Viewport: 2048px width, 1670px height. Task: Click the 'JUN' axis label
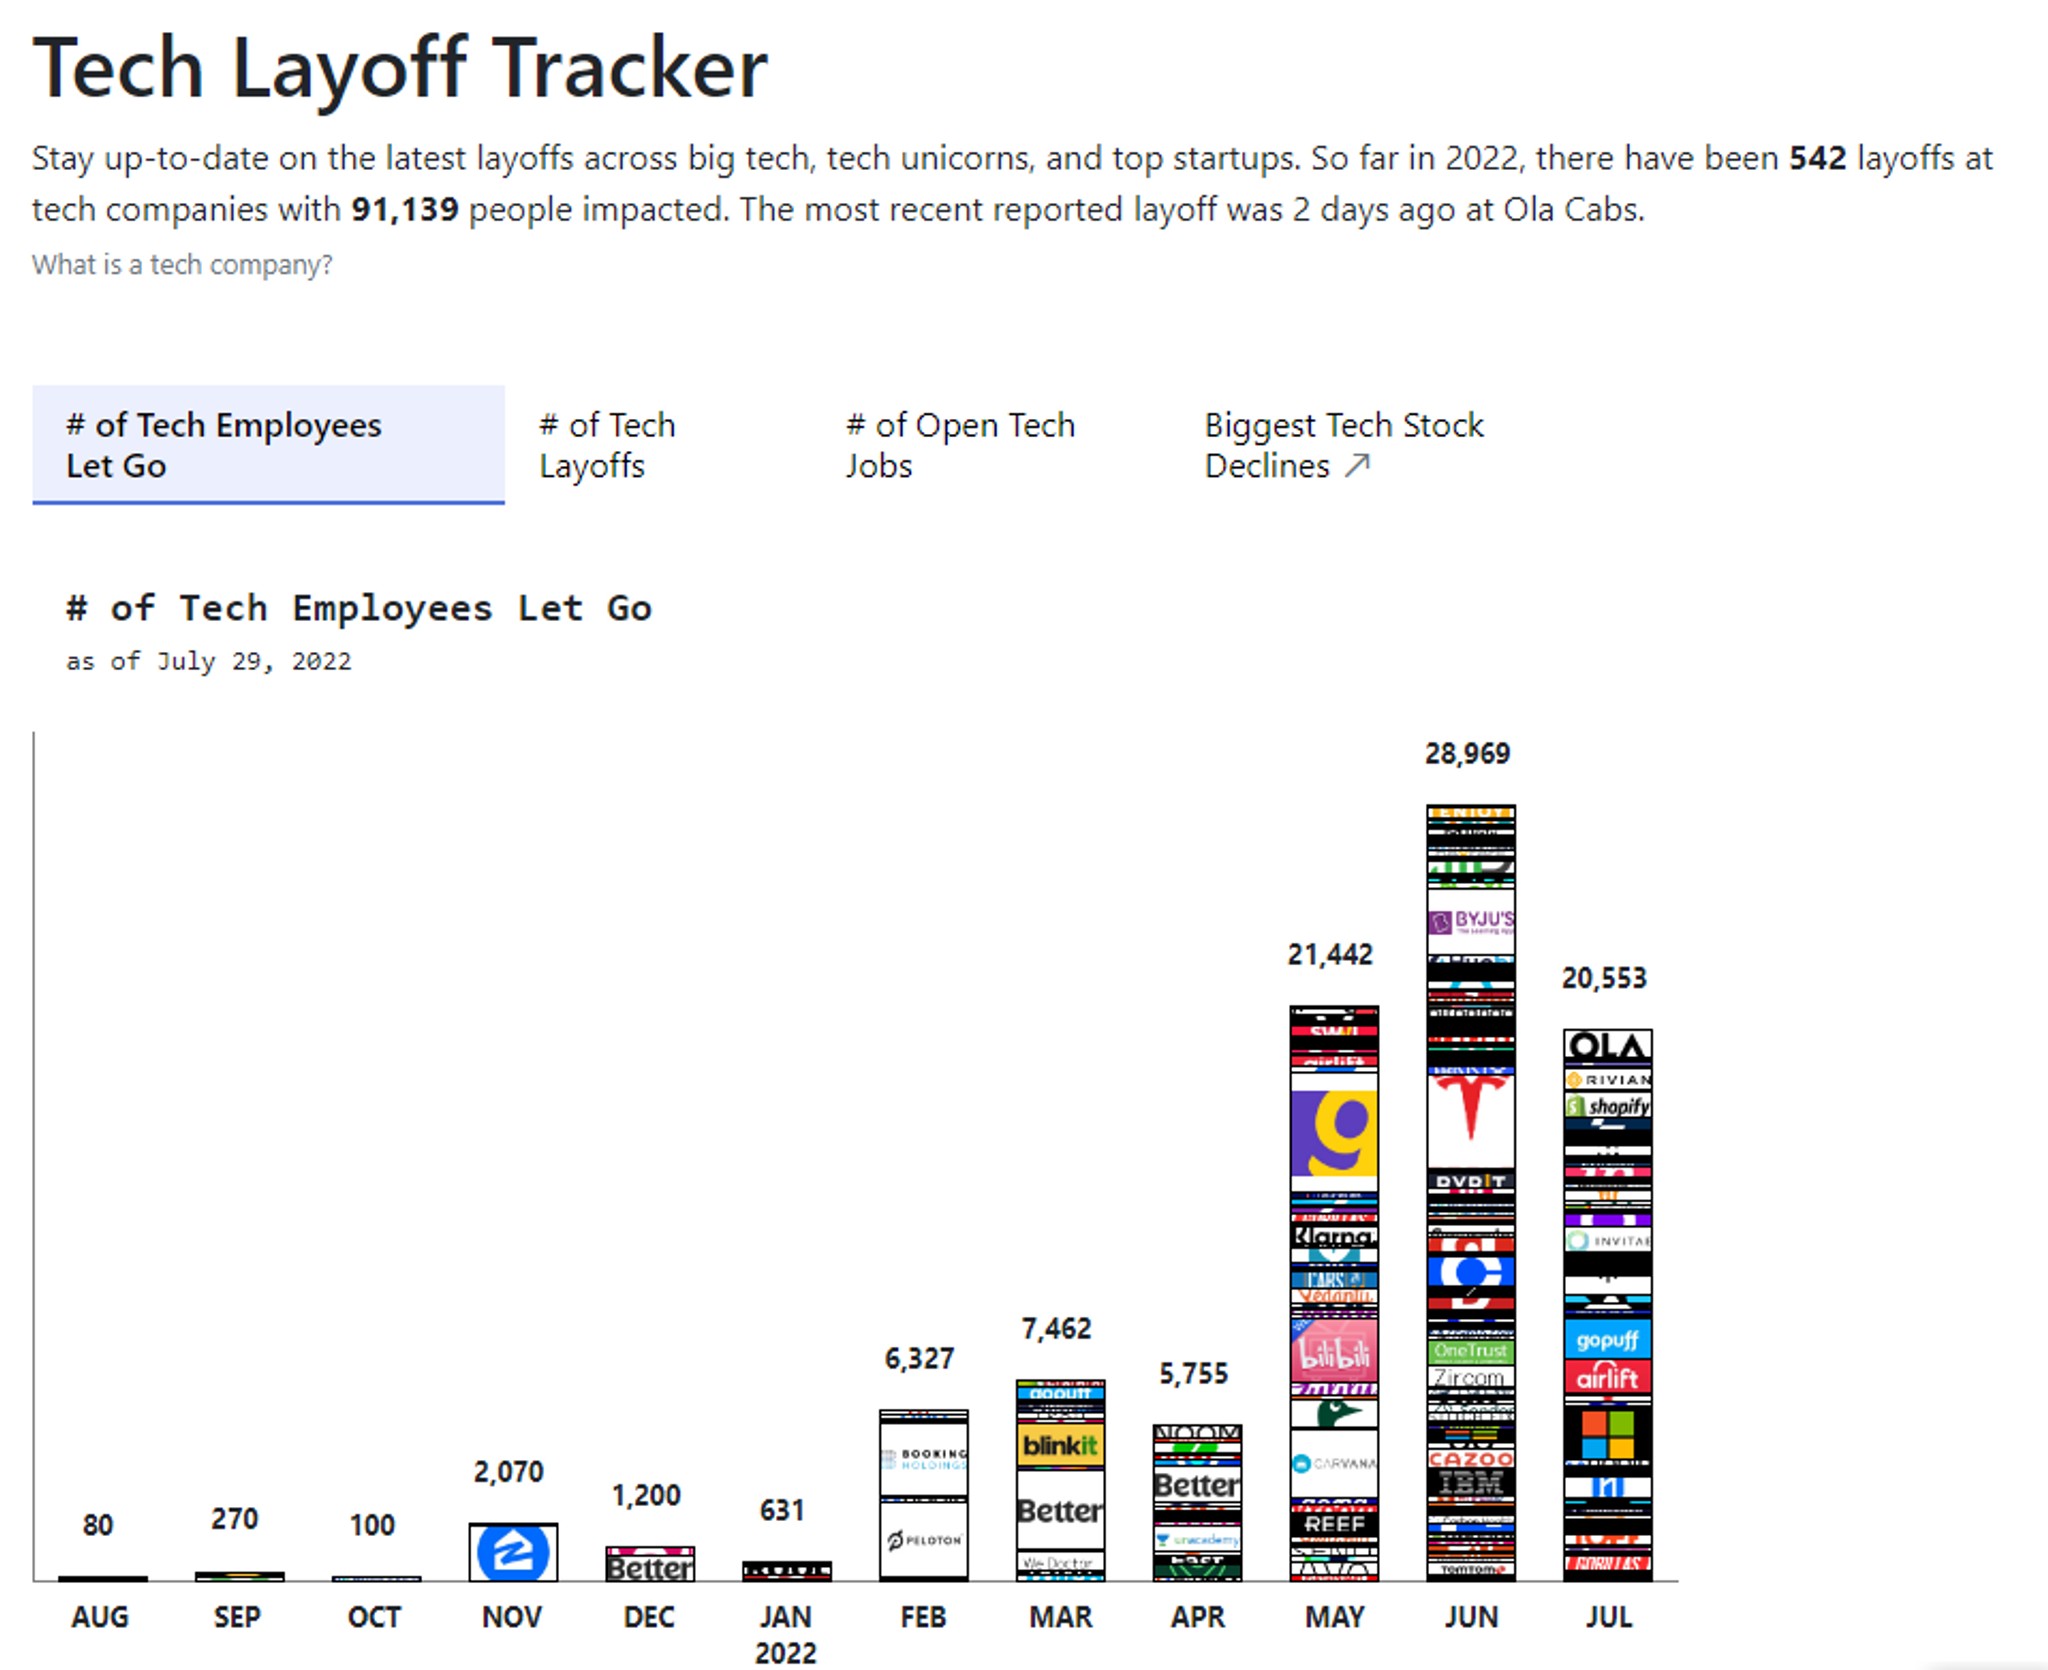(1472, 1617)
